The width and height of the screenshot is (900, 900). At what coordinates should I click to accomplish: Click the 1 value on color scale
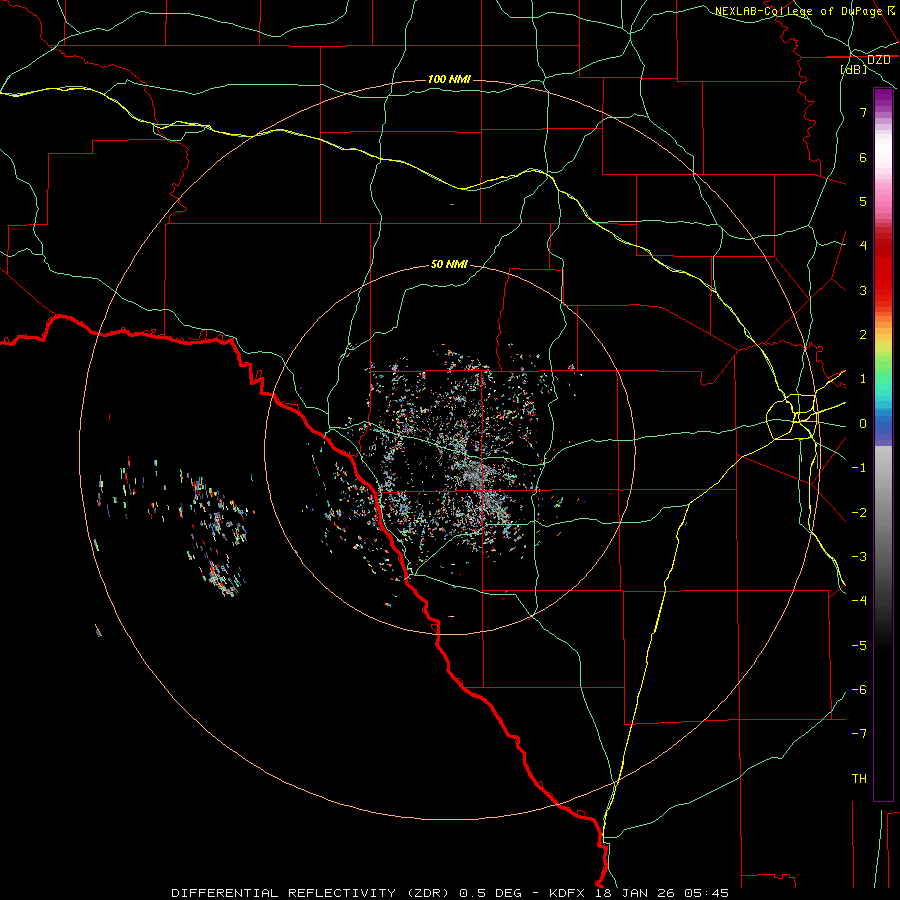coord(863,379)
